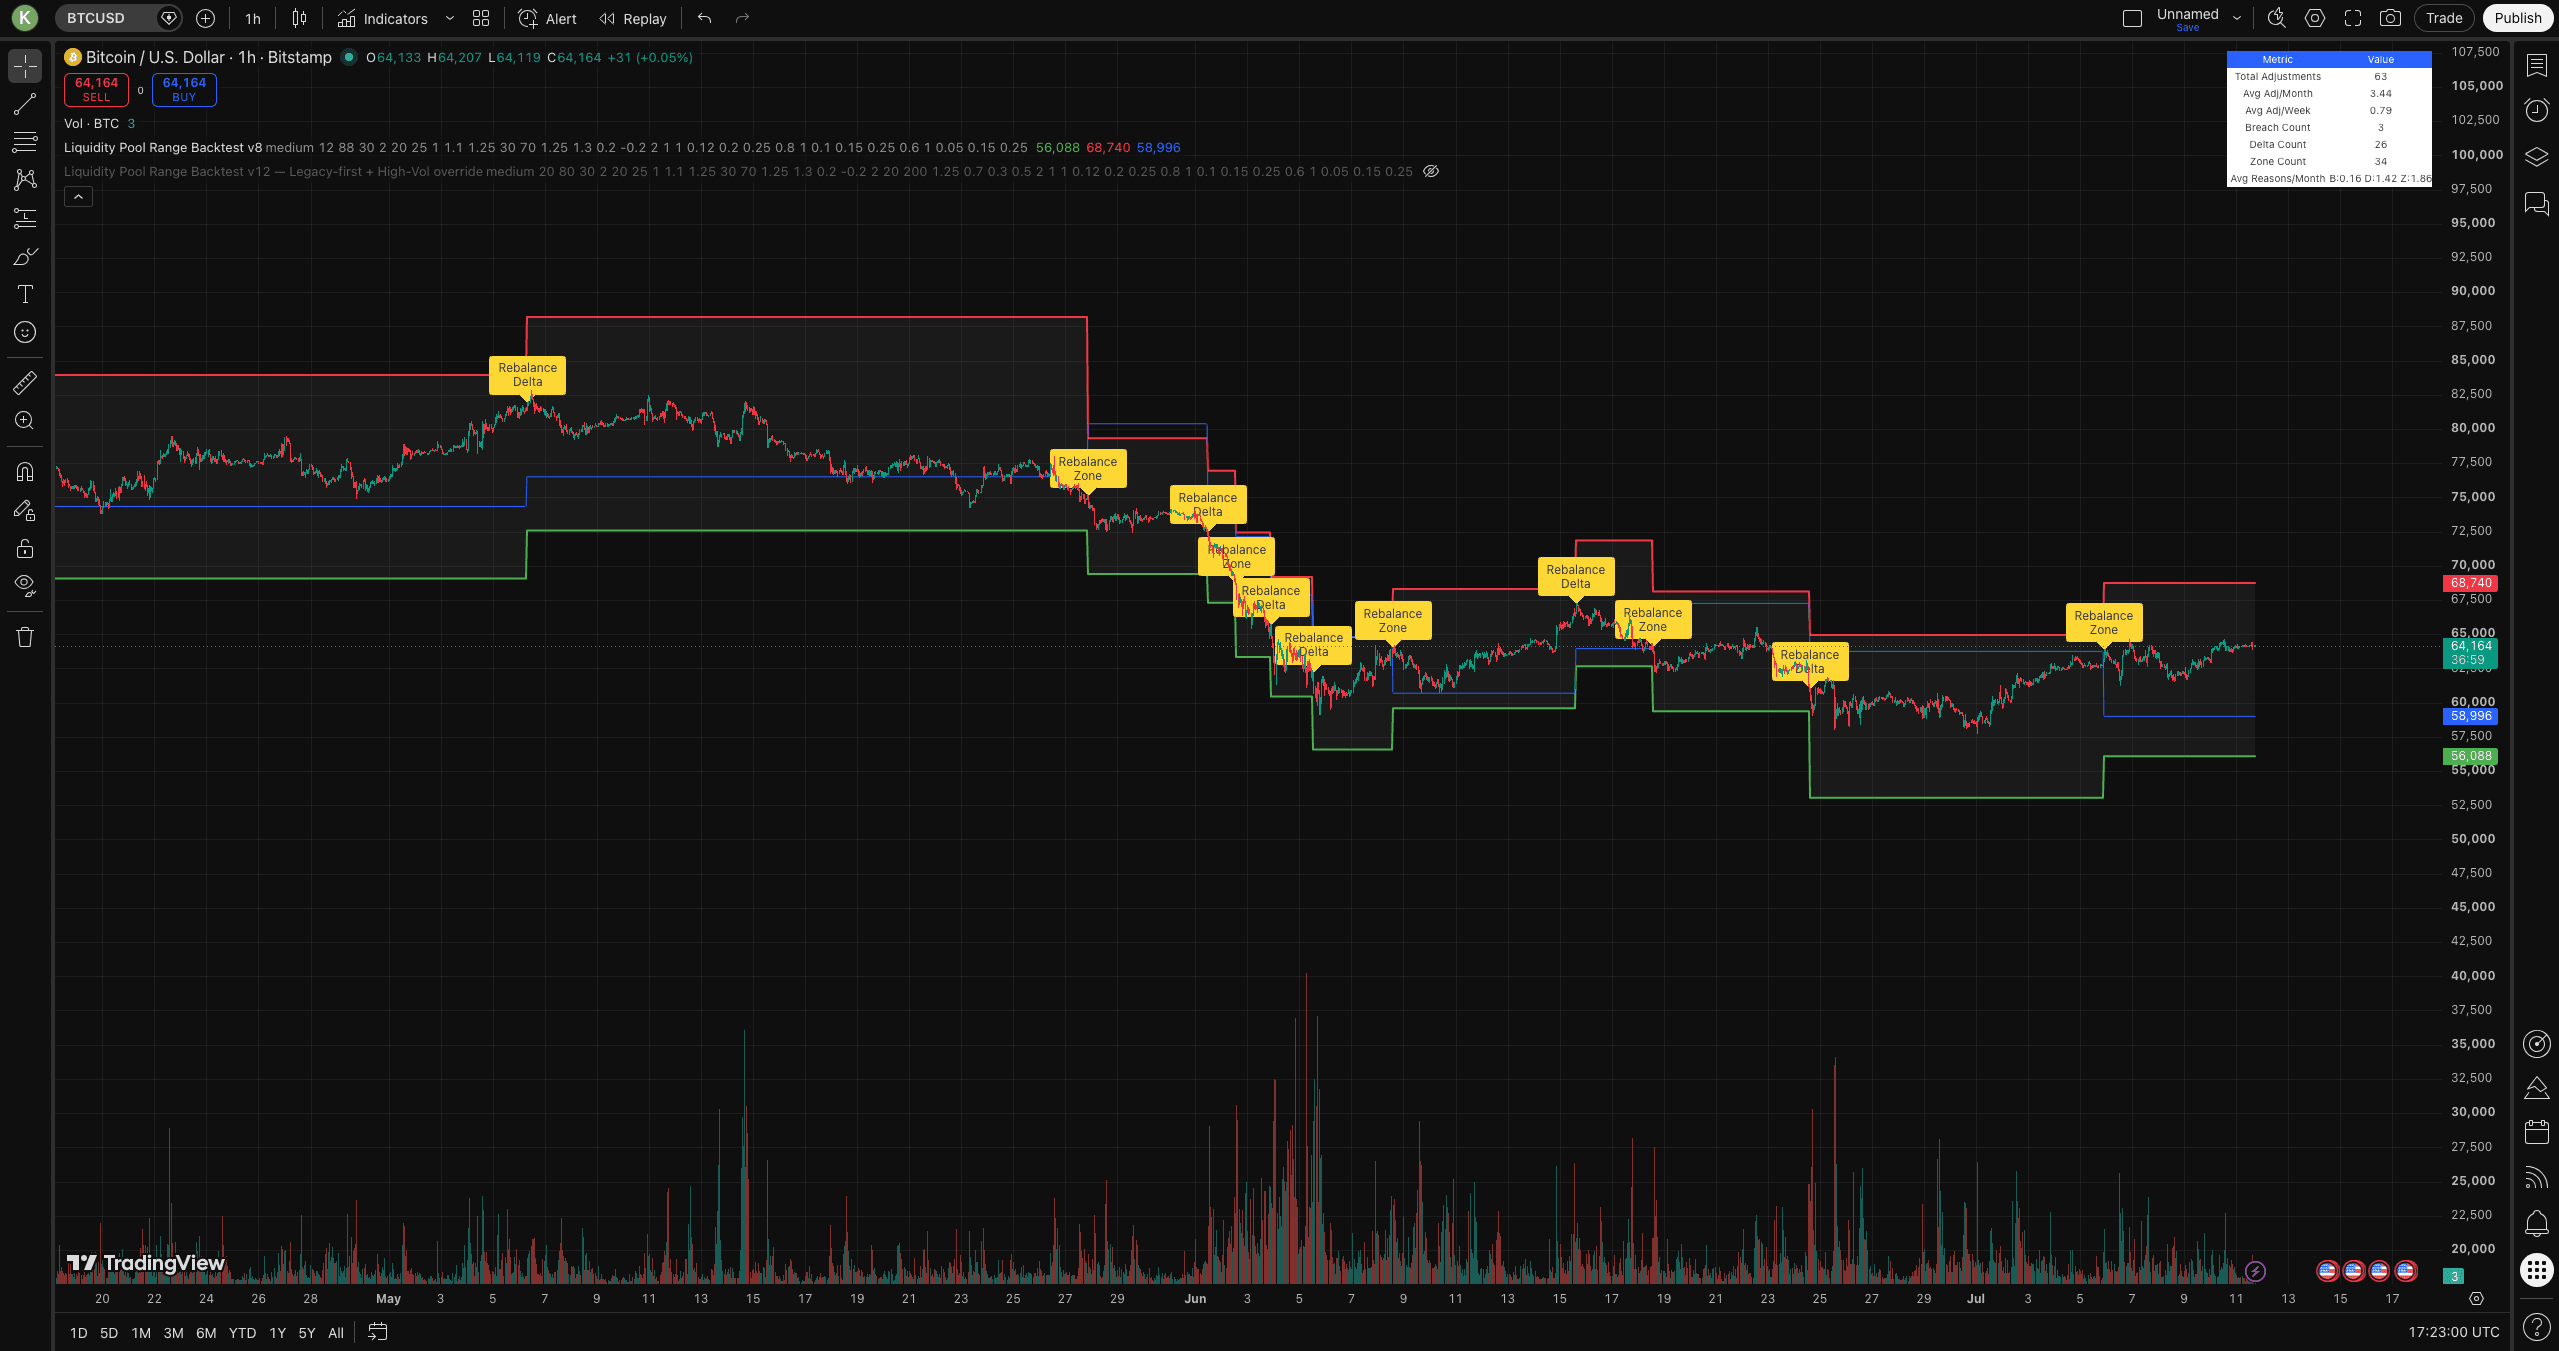Take a chart snapshot with camera icon
The width and height of the screenshot is (2559, 1351).
[2390, 18]
